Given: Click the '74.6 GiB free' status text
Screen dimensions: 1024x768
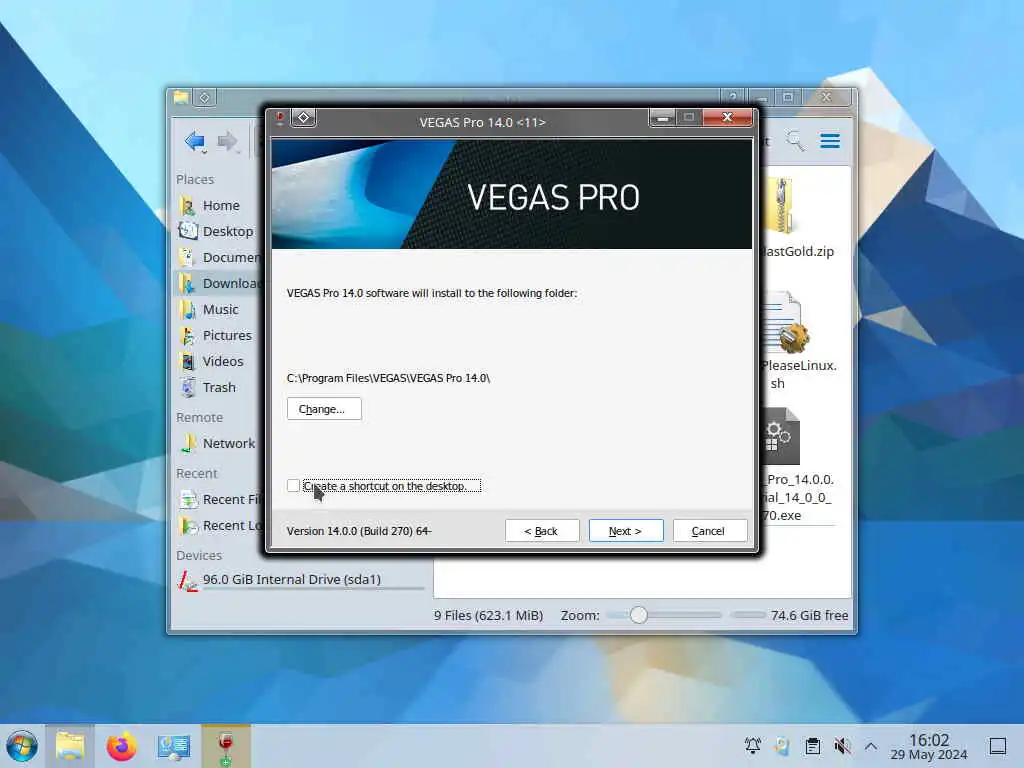Looking at the screenshot, I should (x=809, y=615).
